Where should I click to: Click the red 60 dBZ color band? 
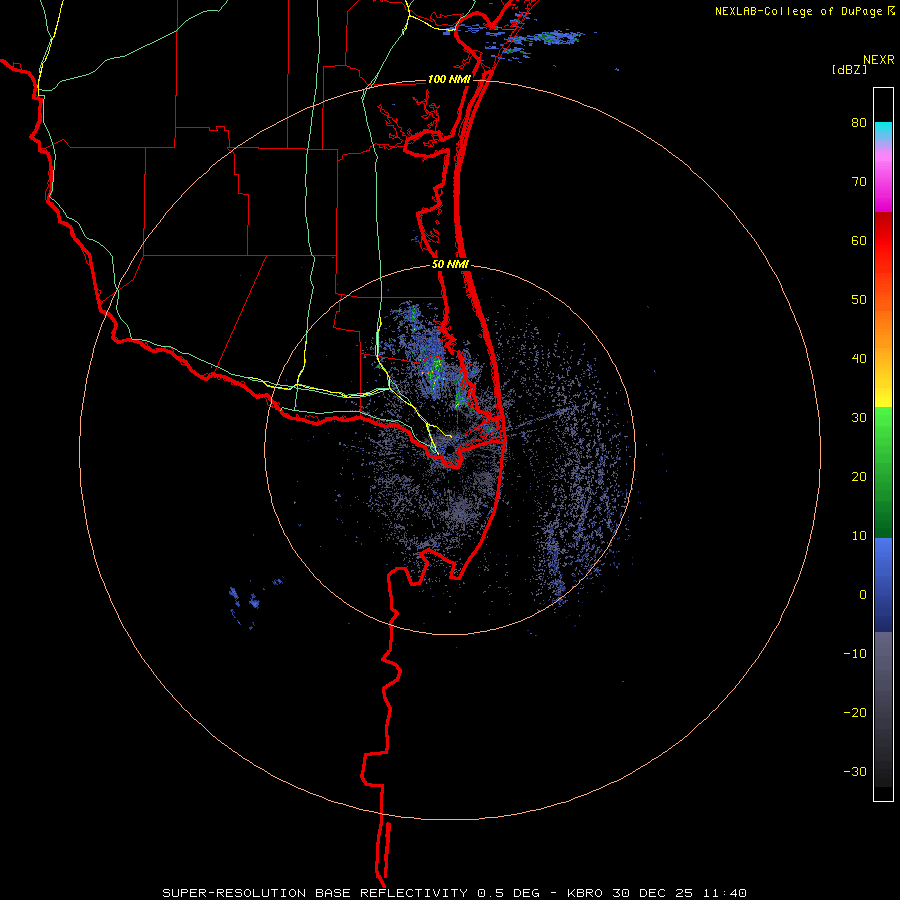(883, 241)
